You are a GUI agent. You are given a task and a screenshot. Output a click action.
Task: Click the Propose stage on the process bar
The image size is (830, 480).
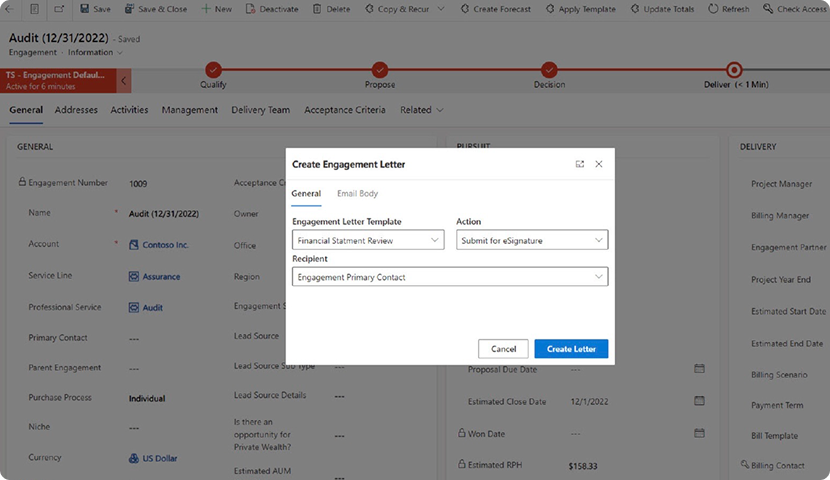[x=380, y=70]
